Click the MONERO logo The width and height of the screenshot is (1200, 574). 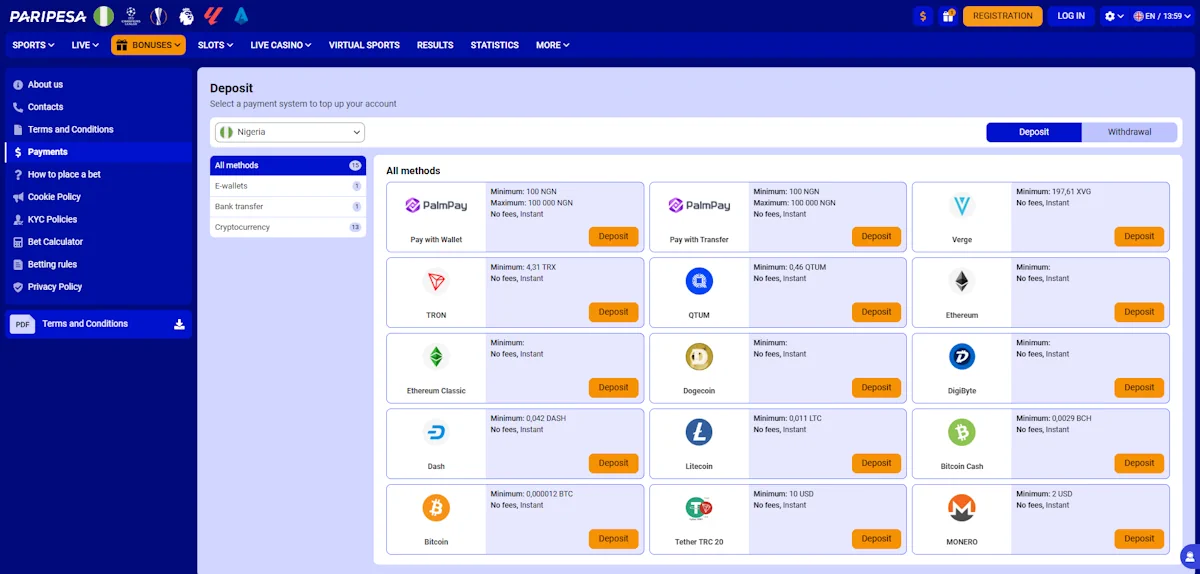962,508
